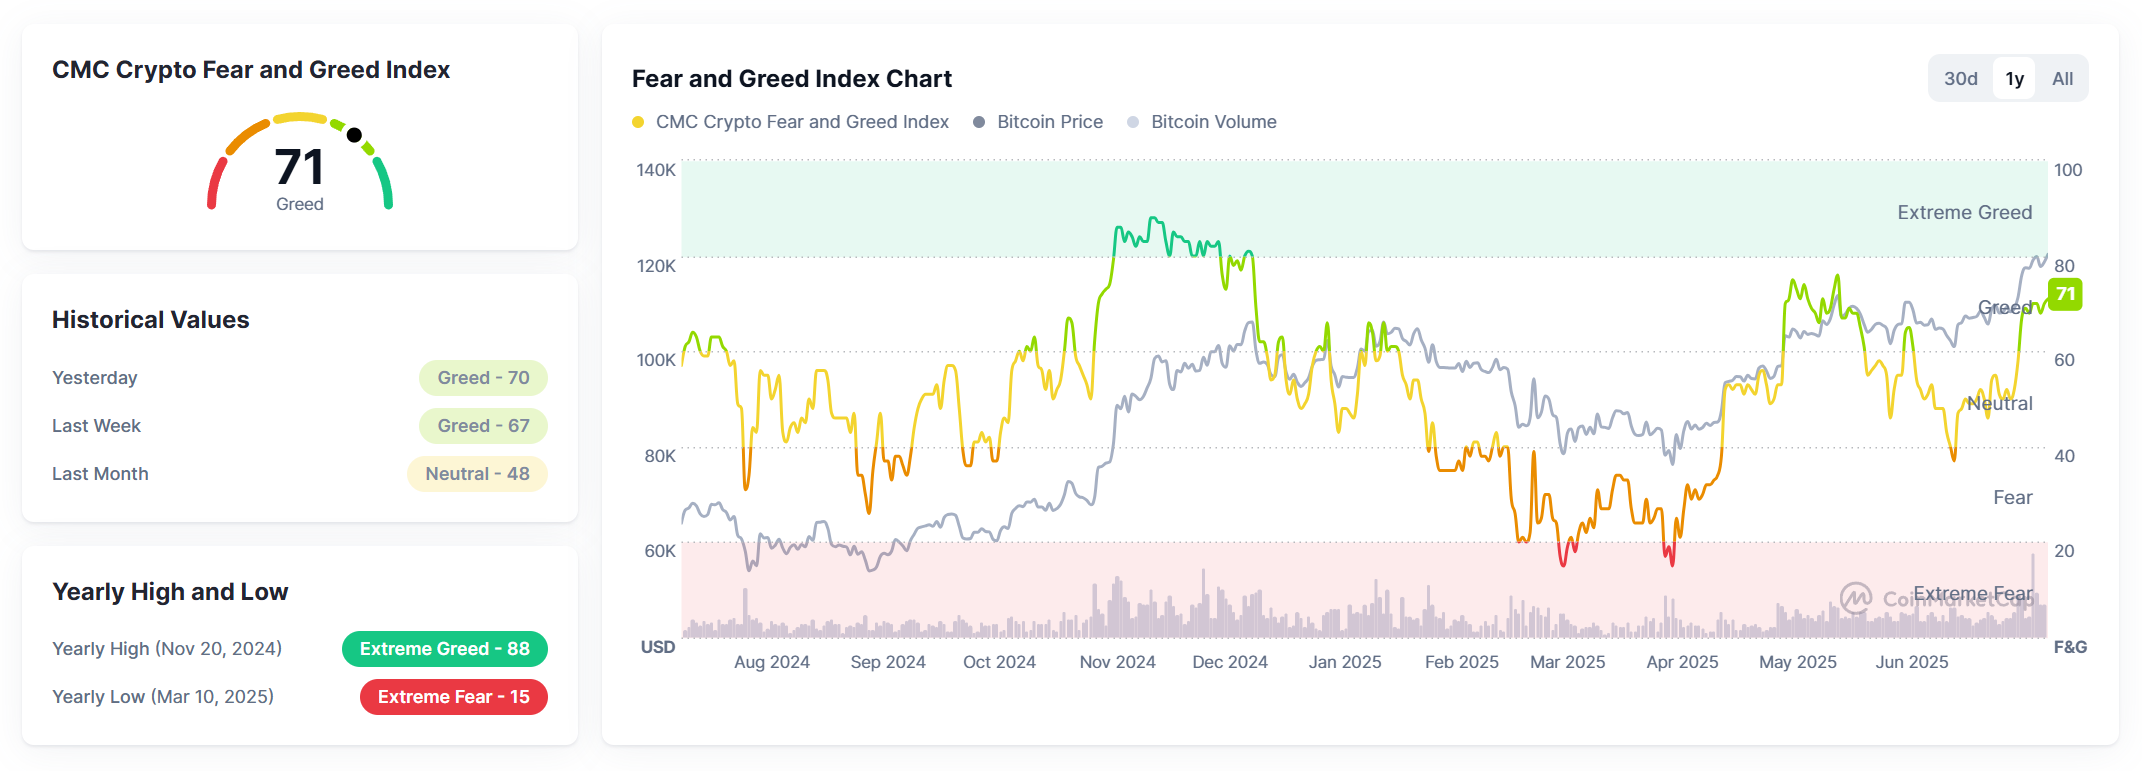Click the green 71 current value badge
2142x771 pixels.
coord(2065,294)
